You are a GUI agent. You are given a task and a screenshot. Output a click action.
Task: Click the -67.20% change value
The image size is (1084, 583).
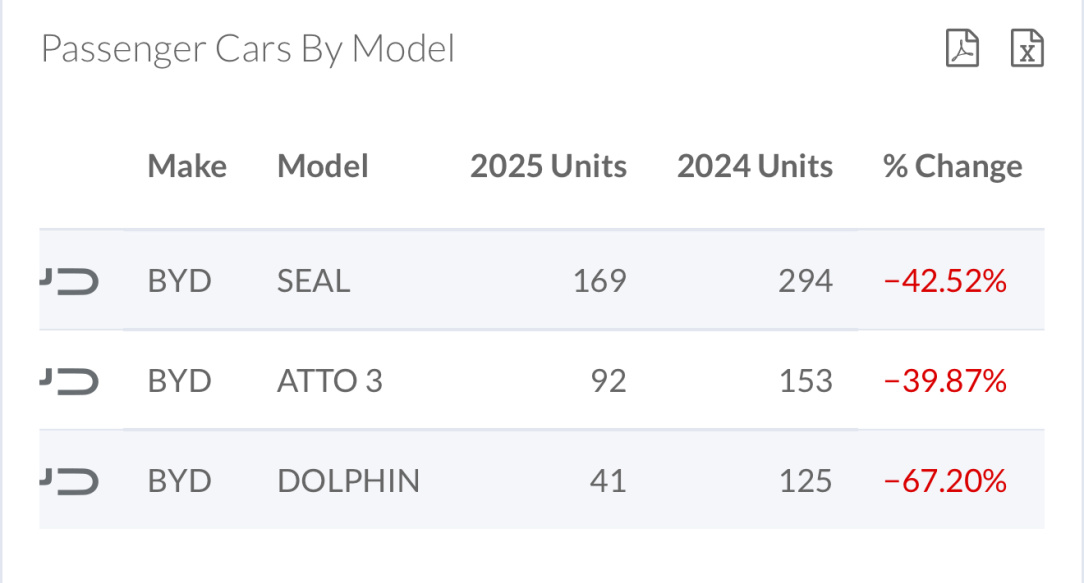click(945, 481)
